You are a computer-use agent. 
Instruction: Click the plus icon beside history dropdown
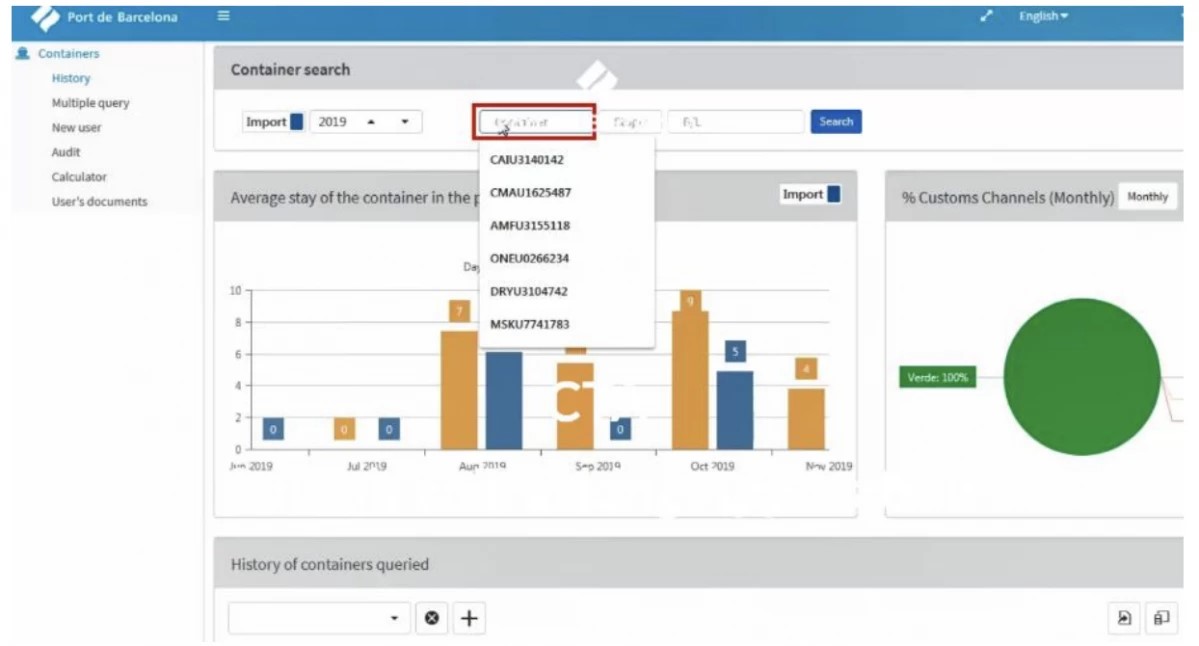coord(468,619)
